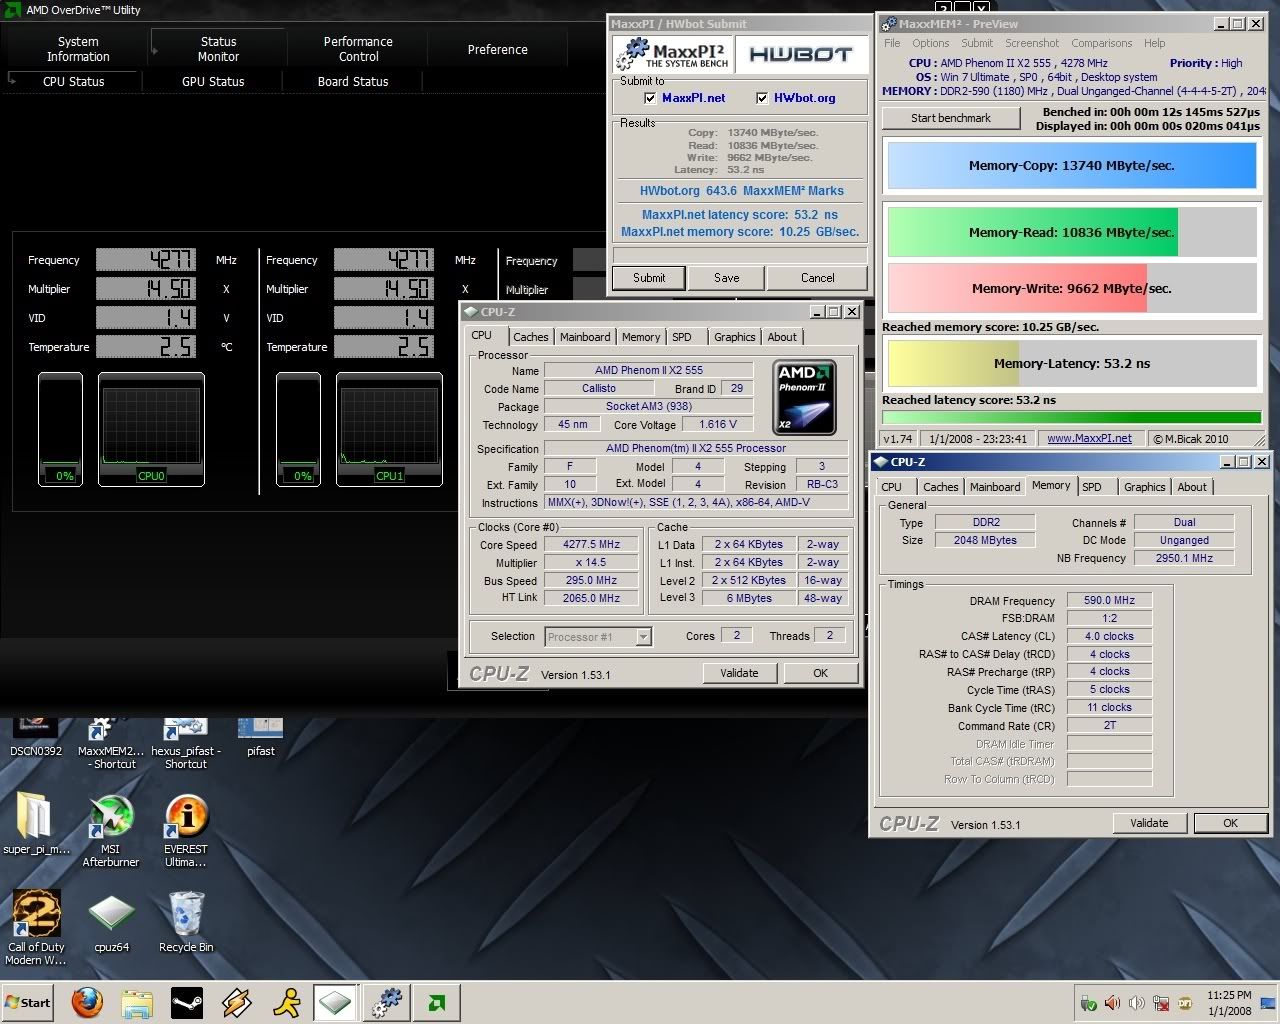1280x1024 pixels.
Task: Click the taskbar clock showing 11:25 PM
Action: click(x=1229, y=1003)
